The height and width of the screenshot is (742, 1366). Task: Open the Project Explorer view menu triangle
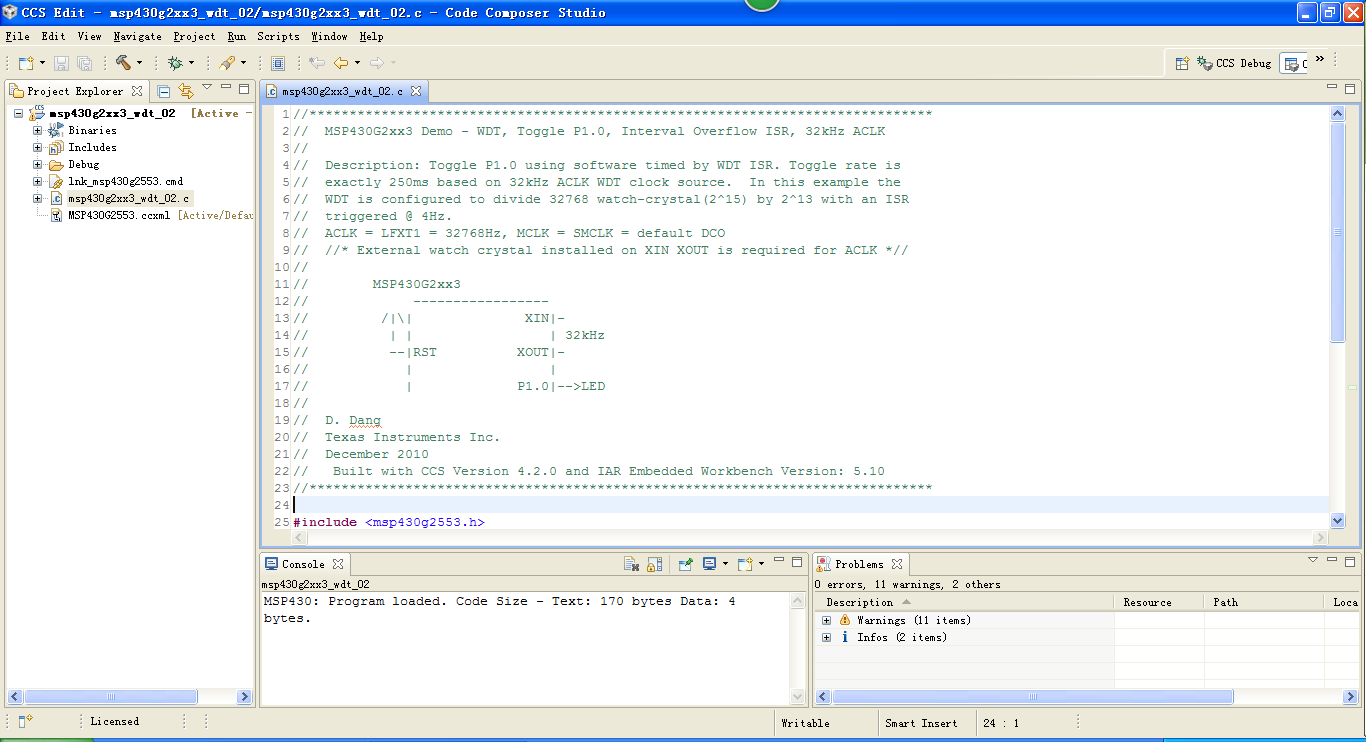pos(207,88)
